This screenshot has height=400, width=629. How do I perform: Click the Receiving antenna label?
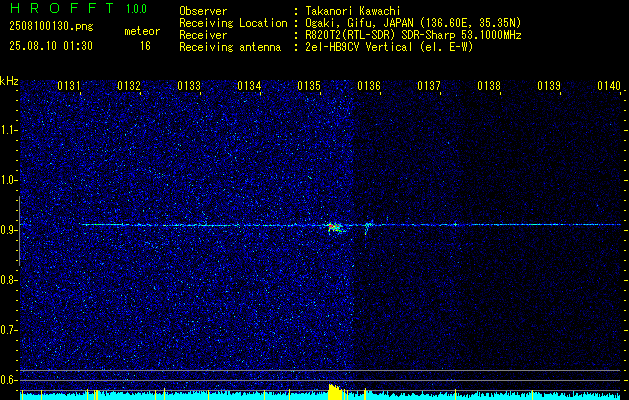click(230, 47)
